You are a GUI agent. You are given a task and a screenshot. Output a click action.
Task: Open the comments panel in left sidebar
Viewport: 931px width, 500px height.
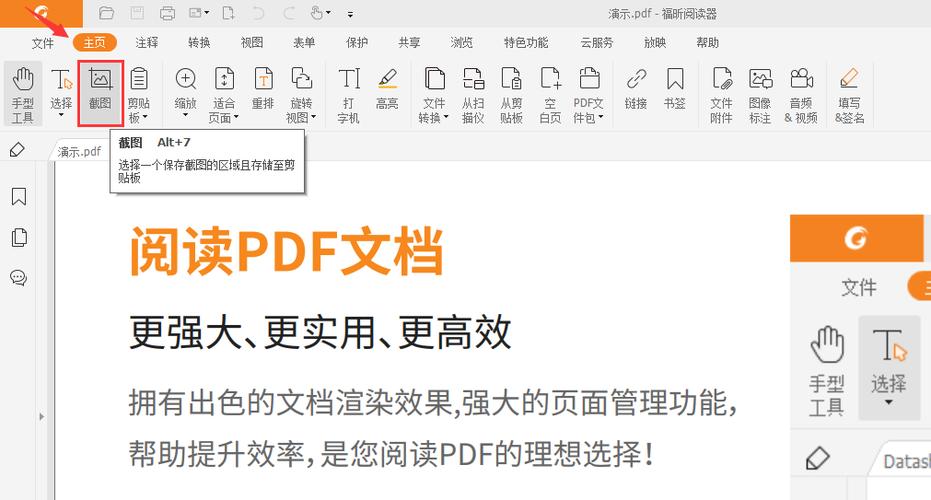click(x=18, y=277)
